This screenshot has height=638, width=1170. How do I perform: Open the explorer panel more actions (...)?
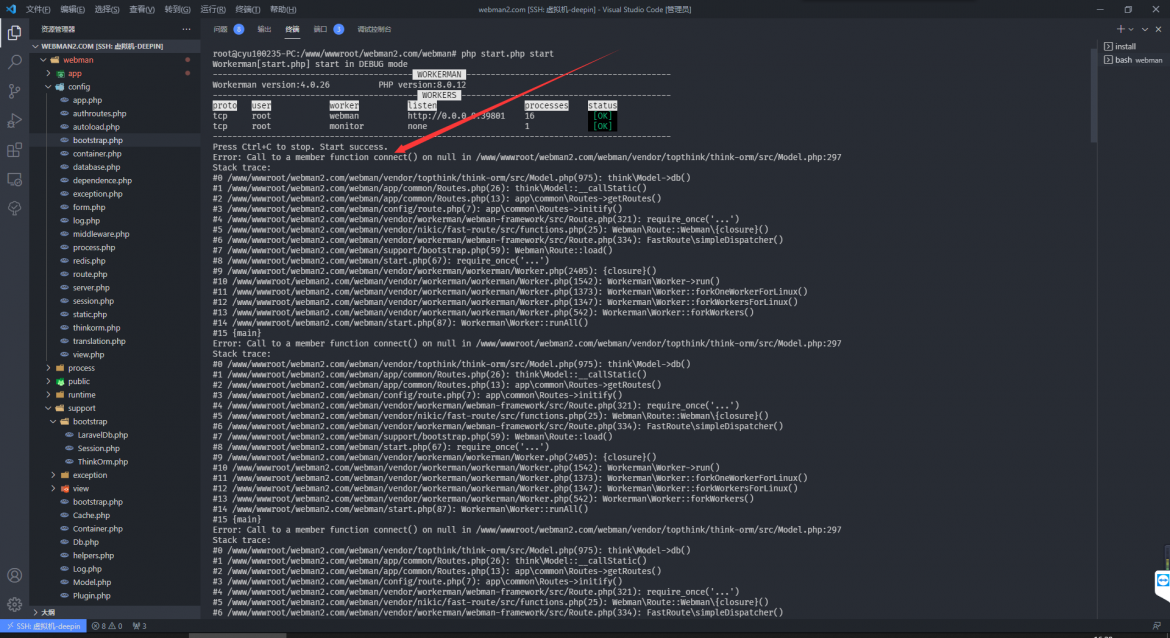click(187, 29)
